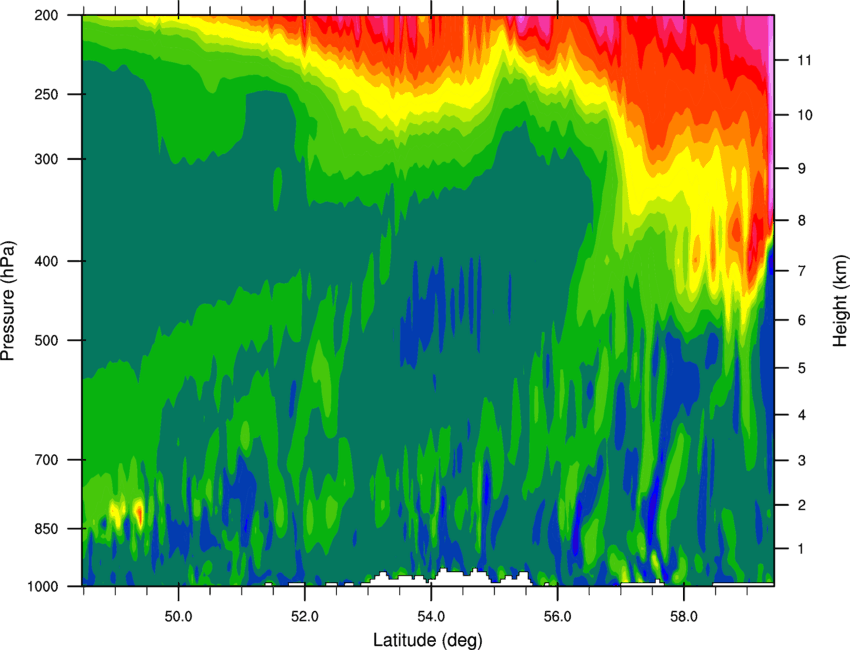Image resolution: width=850 pixels, height=650 pixels.
Task: Click the 50.0 latitude tick label
Action: tap(178, 616)
